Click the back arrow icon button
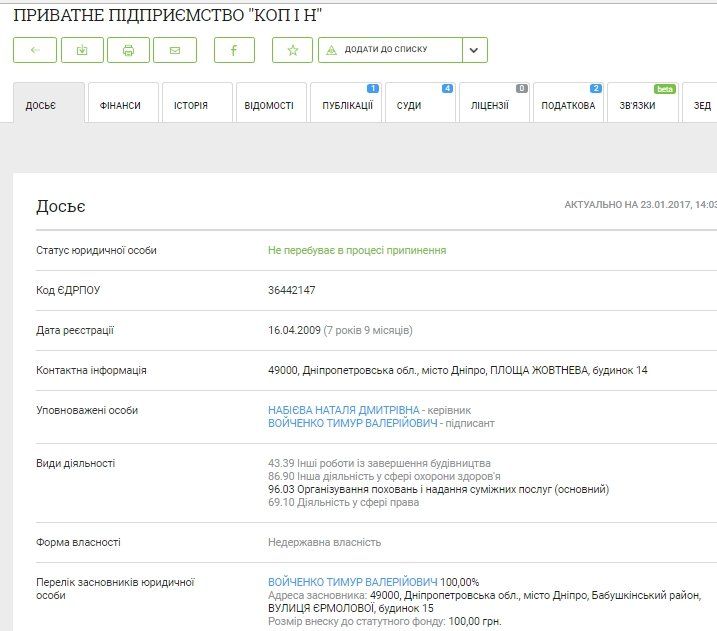The image size is (717, 631). (35, 50)
